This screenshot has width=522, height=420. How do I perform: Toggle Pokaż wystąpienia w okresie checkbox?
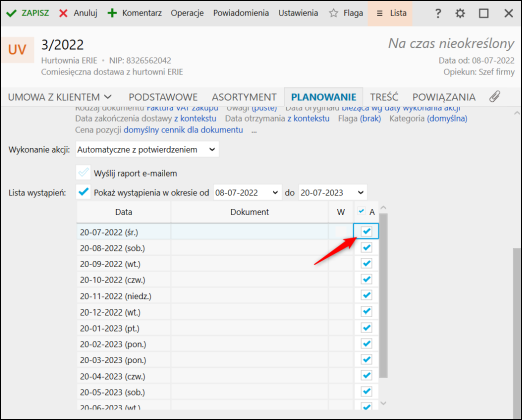(83, 192)
